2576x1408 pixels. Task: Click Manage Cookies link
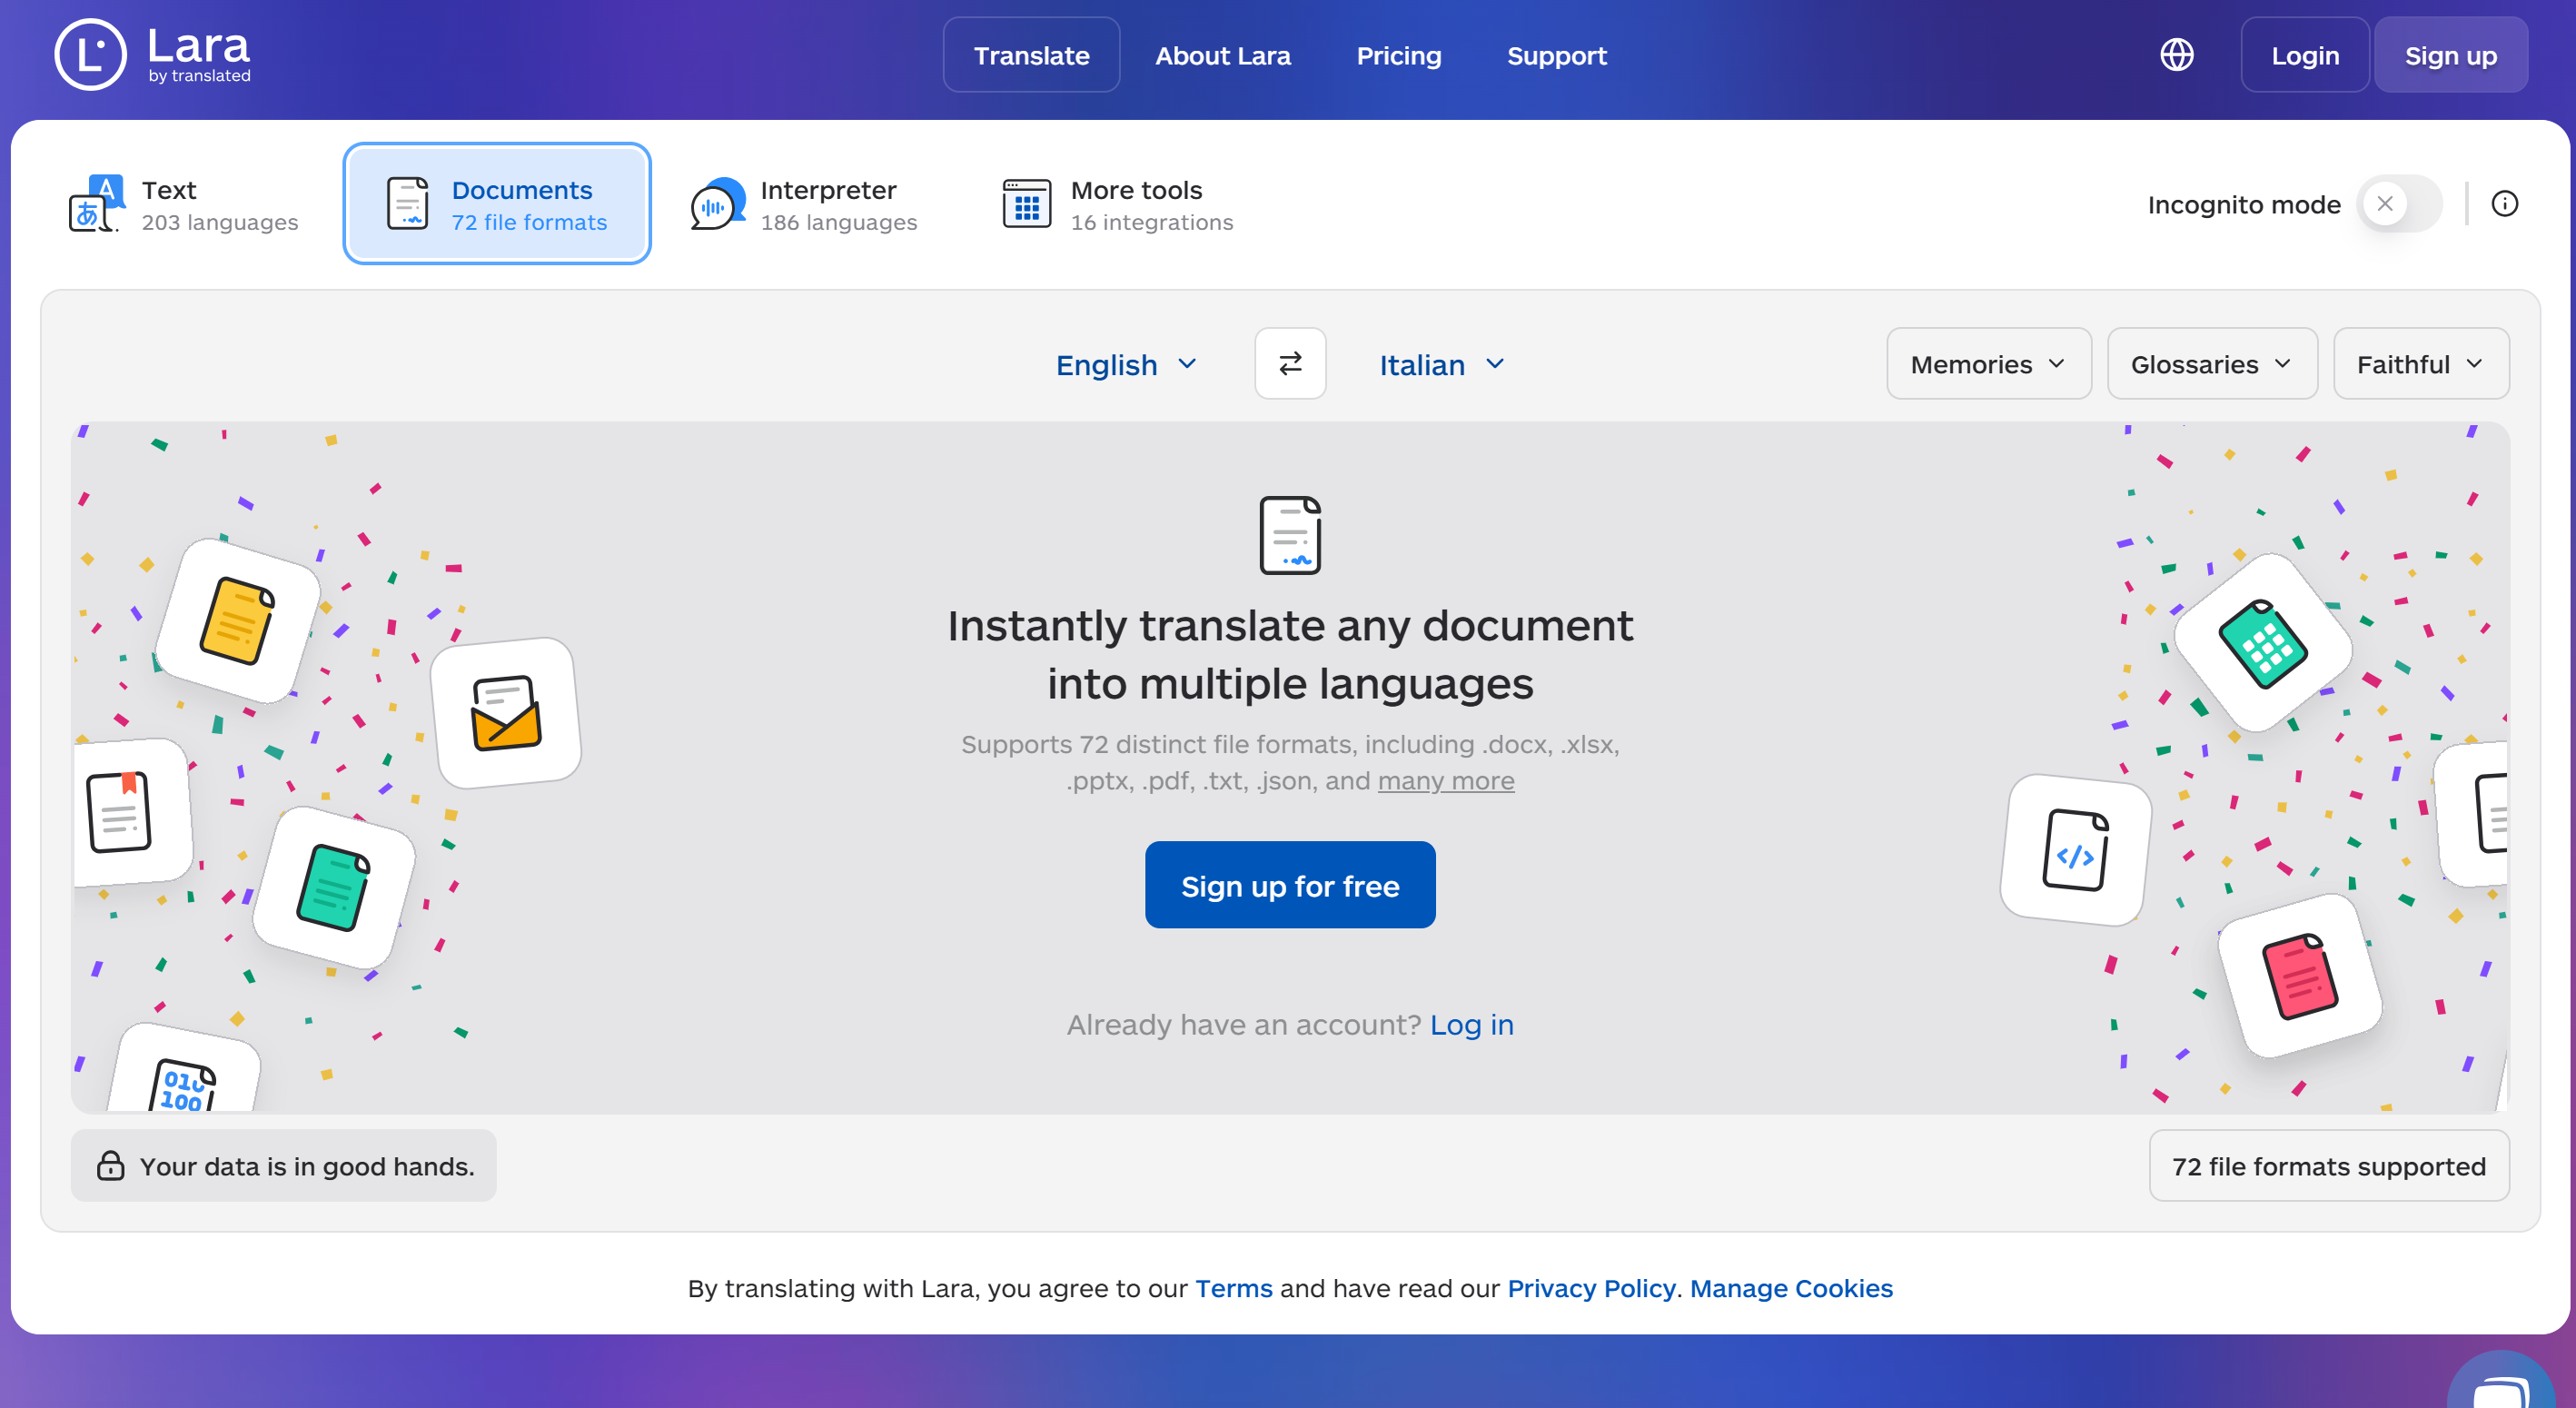[x=1791, y=1288]
